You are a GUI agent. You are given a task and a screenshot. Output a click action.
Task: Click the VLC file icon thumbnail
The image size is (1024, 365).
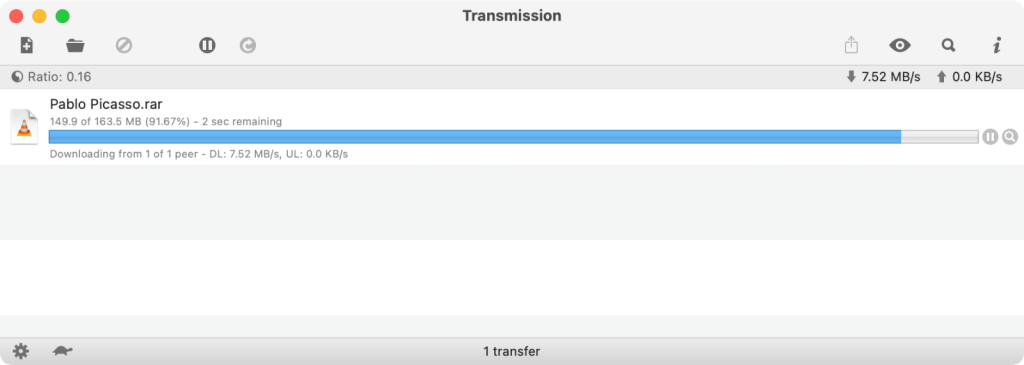point(24,127)
